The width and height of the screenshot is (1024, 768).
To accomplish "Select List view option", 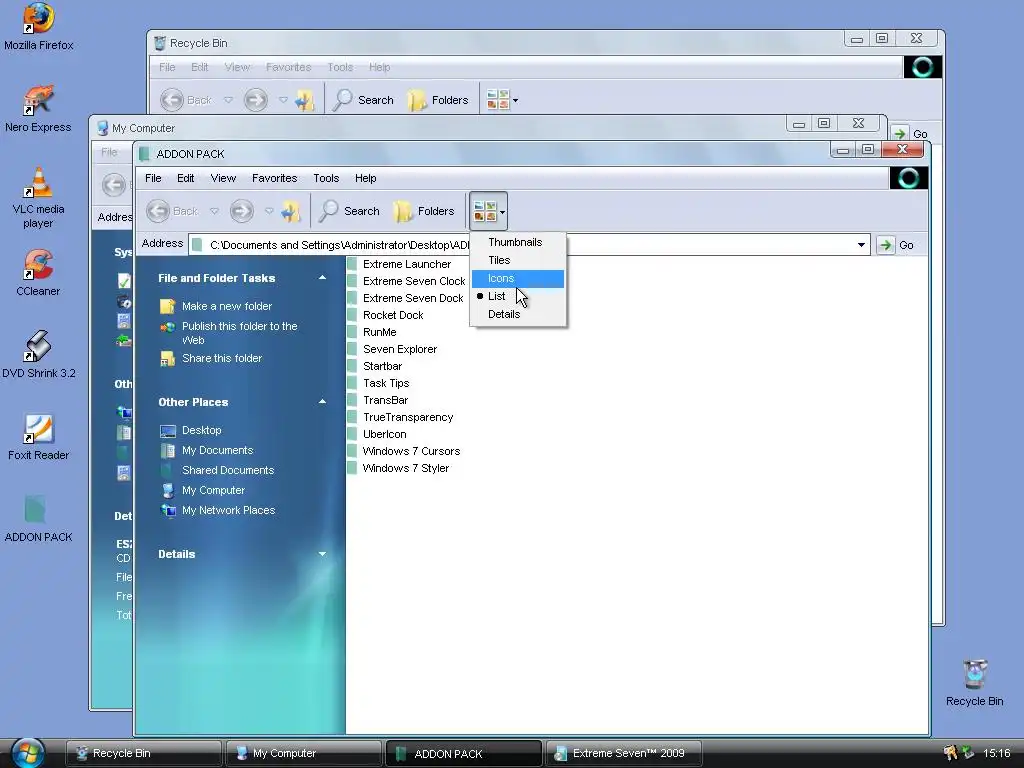I will coord(518,296).
